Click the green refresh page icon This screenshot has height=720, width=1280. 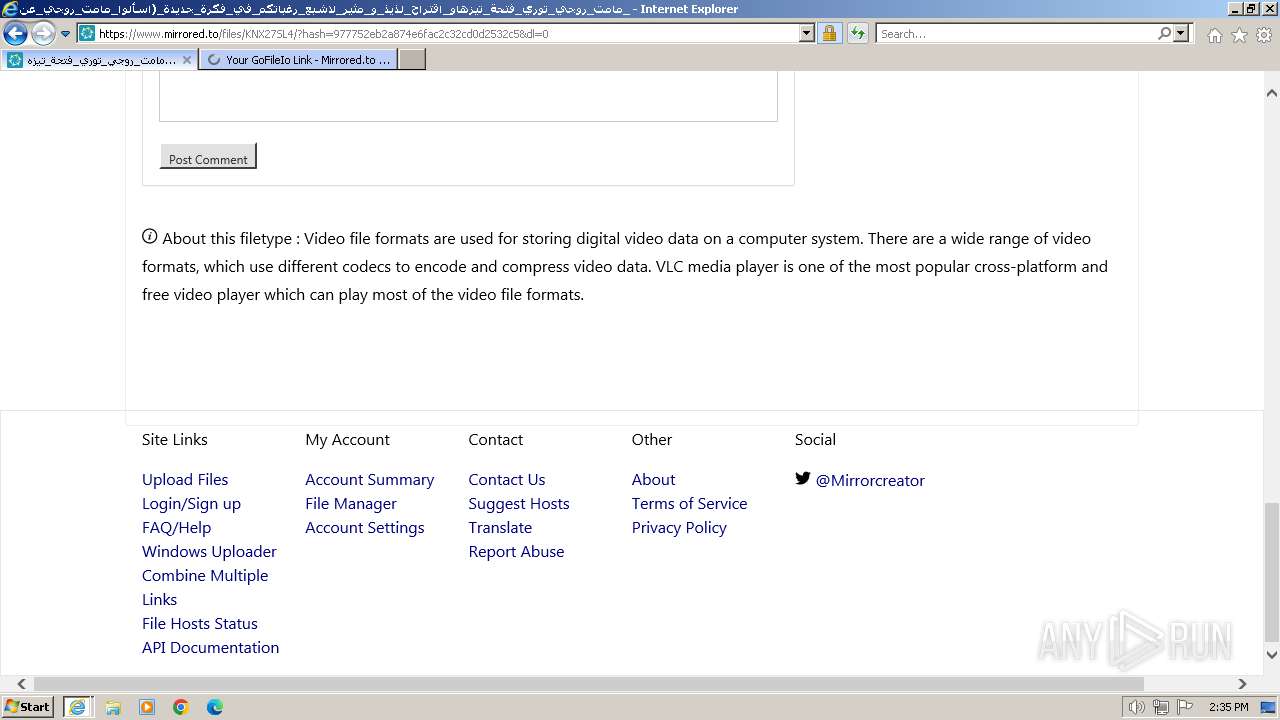857,34
